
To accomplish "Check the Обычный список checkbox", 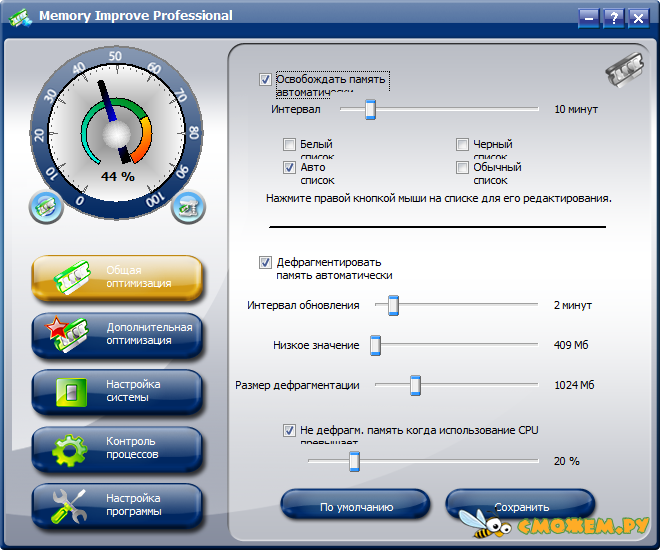I will pyautogui.click(x=462, y=167).
